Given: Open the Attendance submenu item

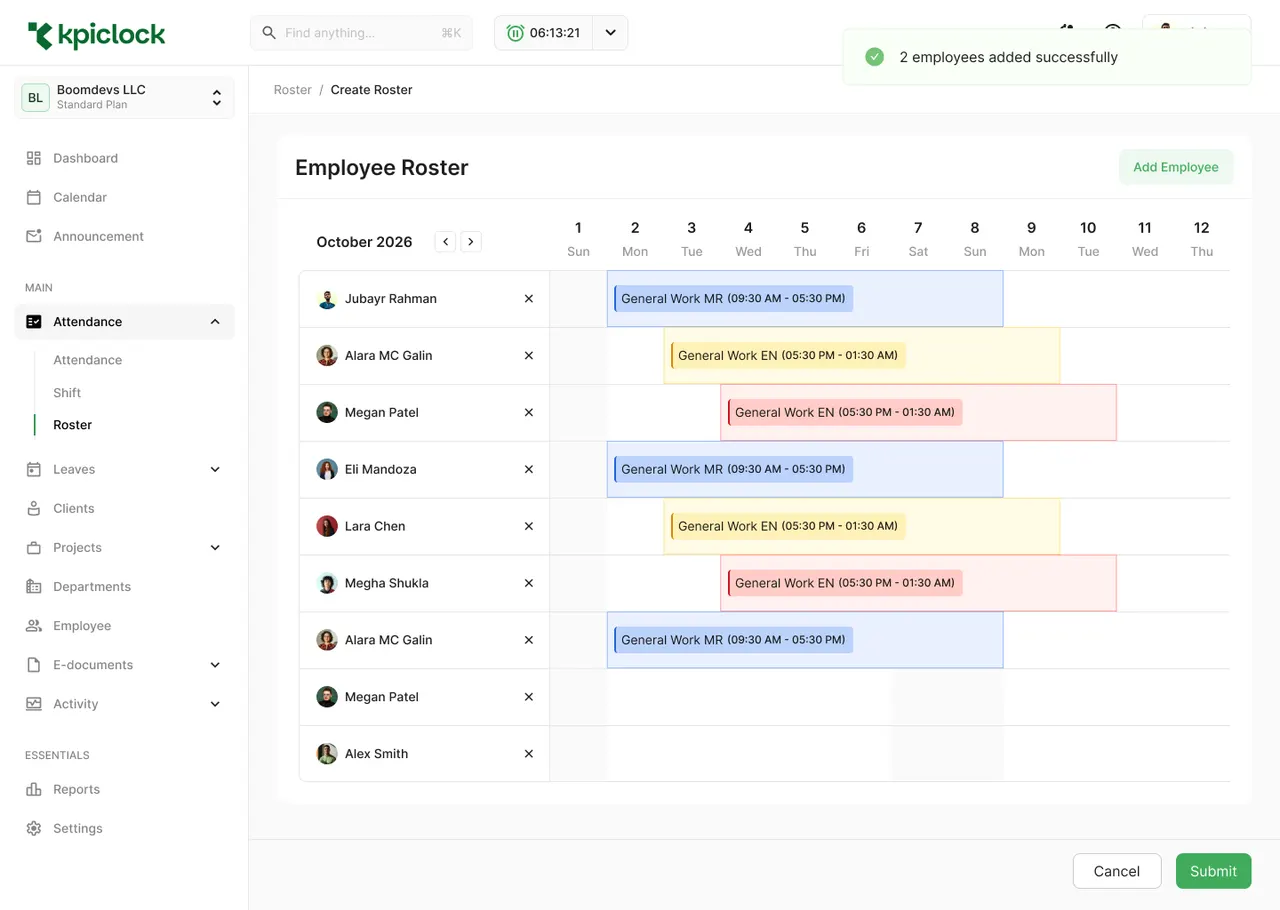Looking at the screenshot, I should (87, 360).
